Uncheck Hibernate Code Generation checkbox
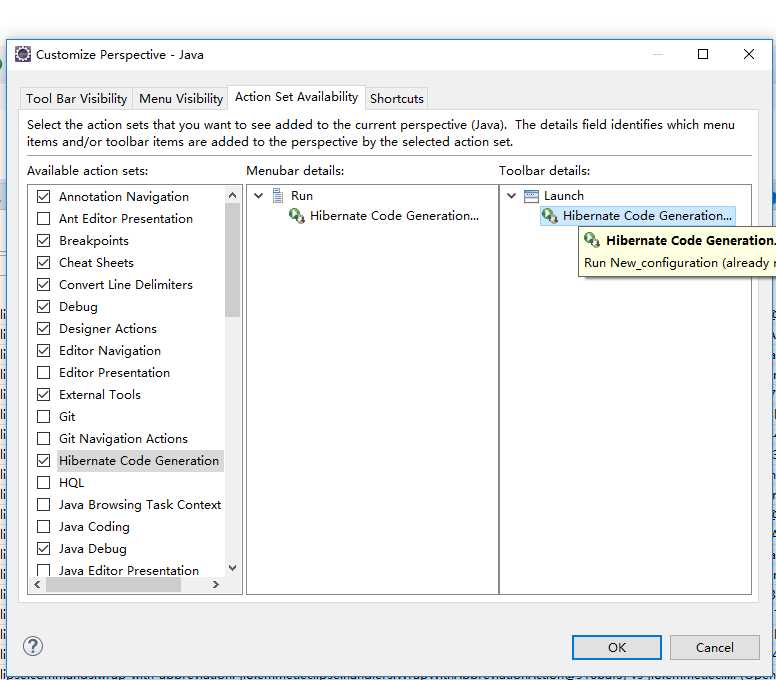The image size is (776, 680). 44,460
